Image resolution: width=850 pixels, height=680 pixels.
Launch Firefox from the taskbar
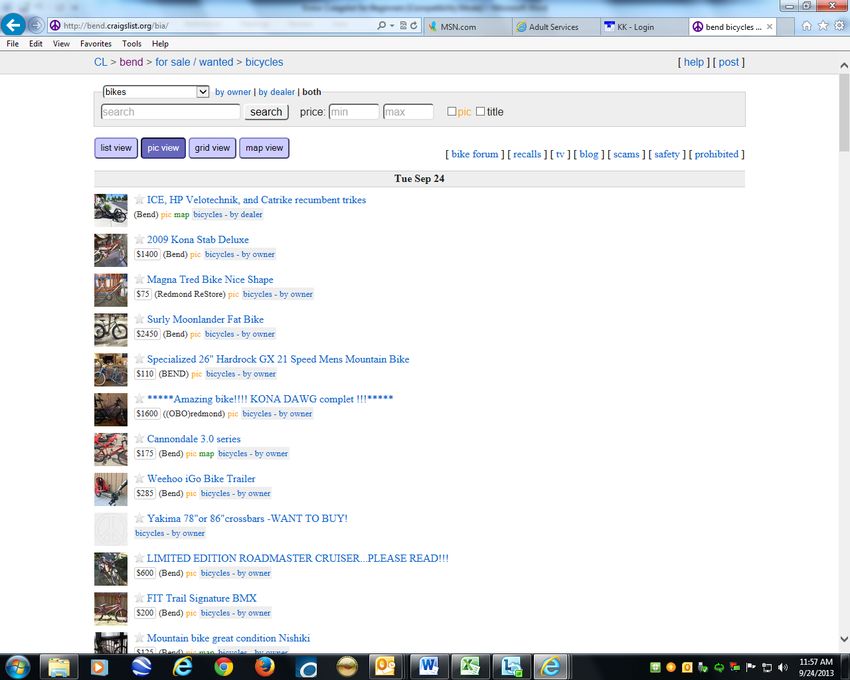pos(265,666)
